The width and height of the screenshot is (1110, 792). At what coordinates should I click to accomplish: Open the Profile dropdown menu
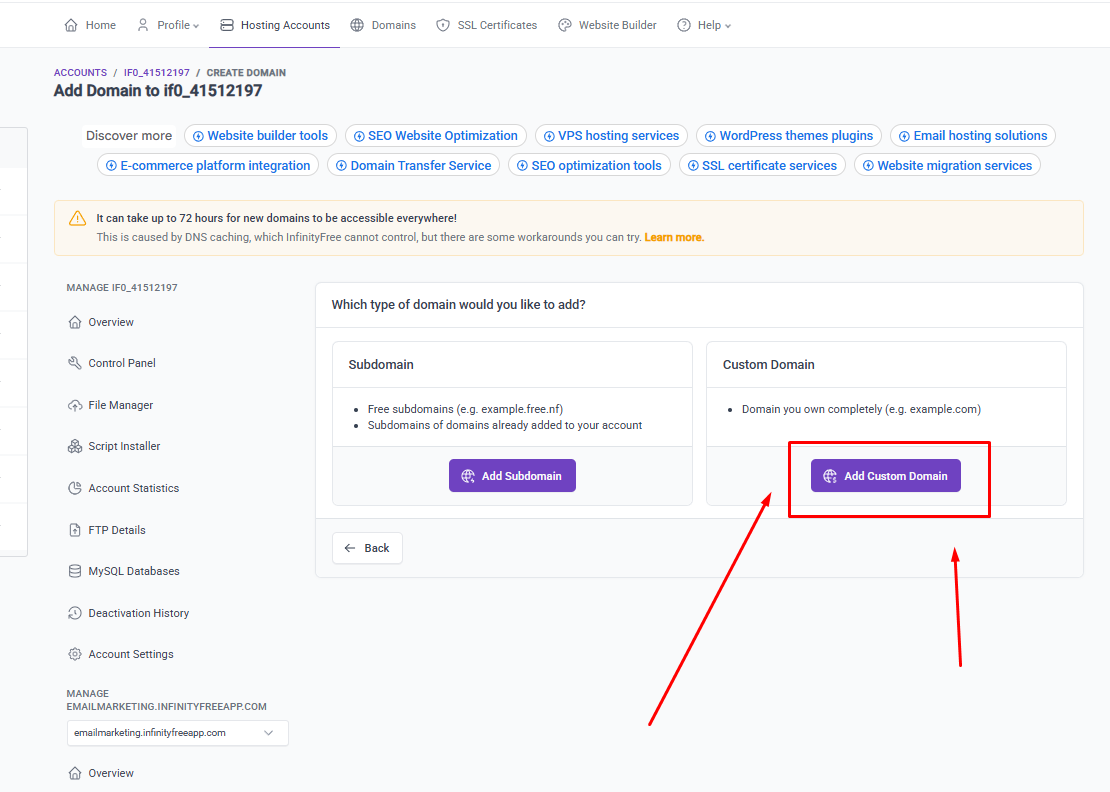[168, 25]
